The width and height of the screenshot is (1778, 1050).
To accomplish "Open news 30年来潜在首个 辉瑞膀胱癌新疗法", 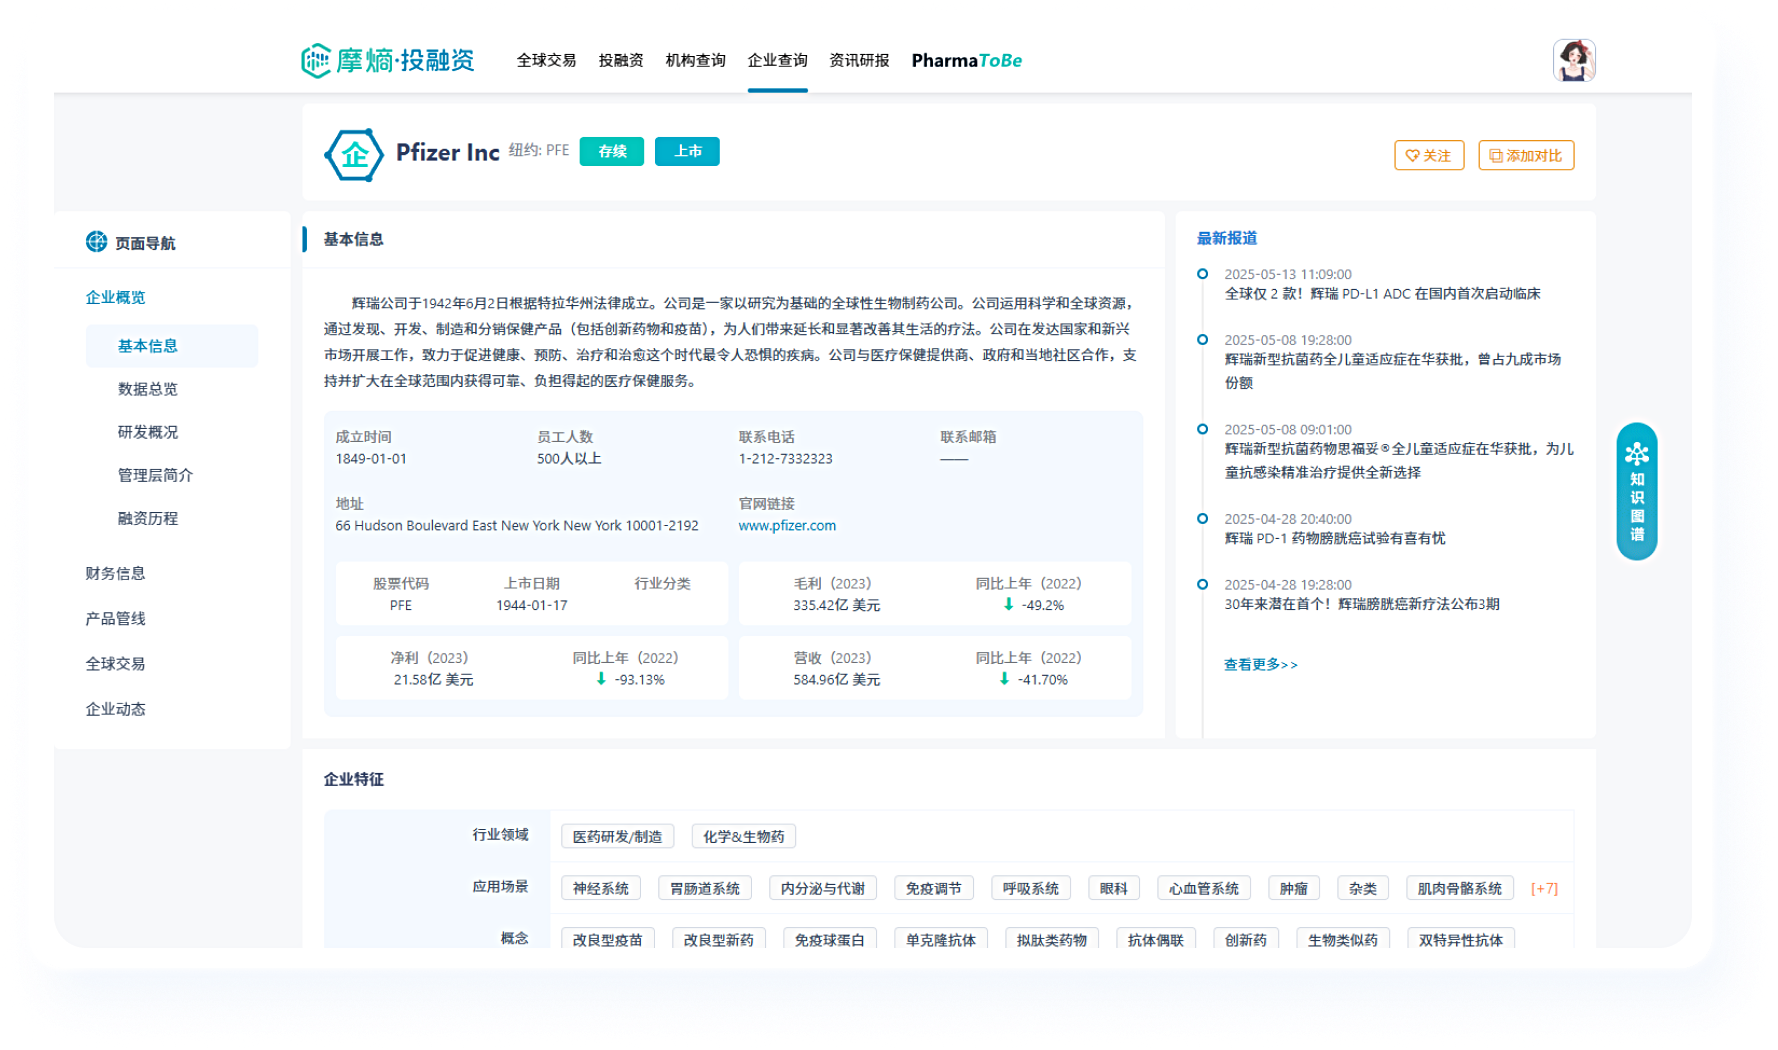I will point(1361,604).
